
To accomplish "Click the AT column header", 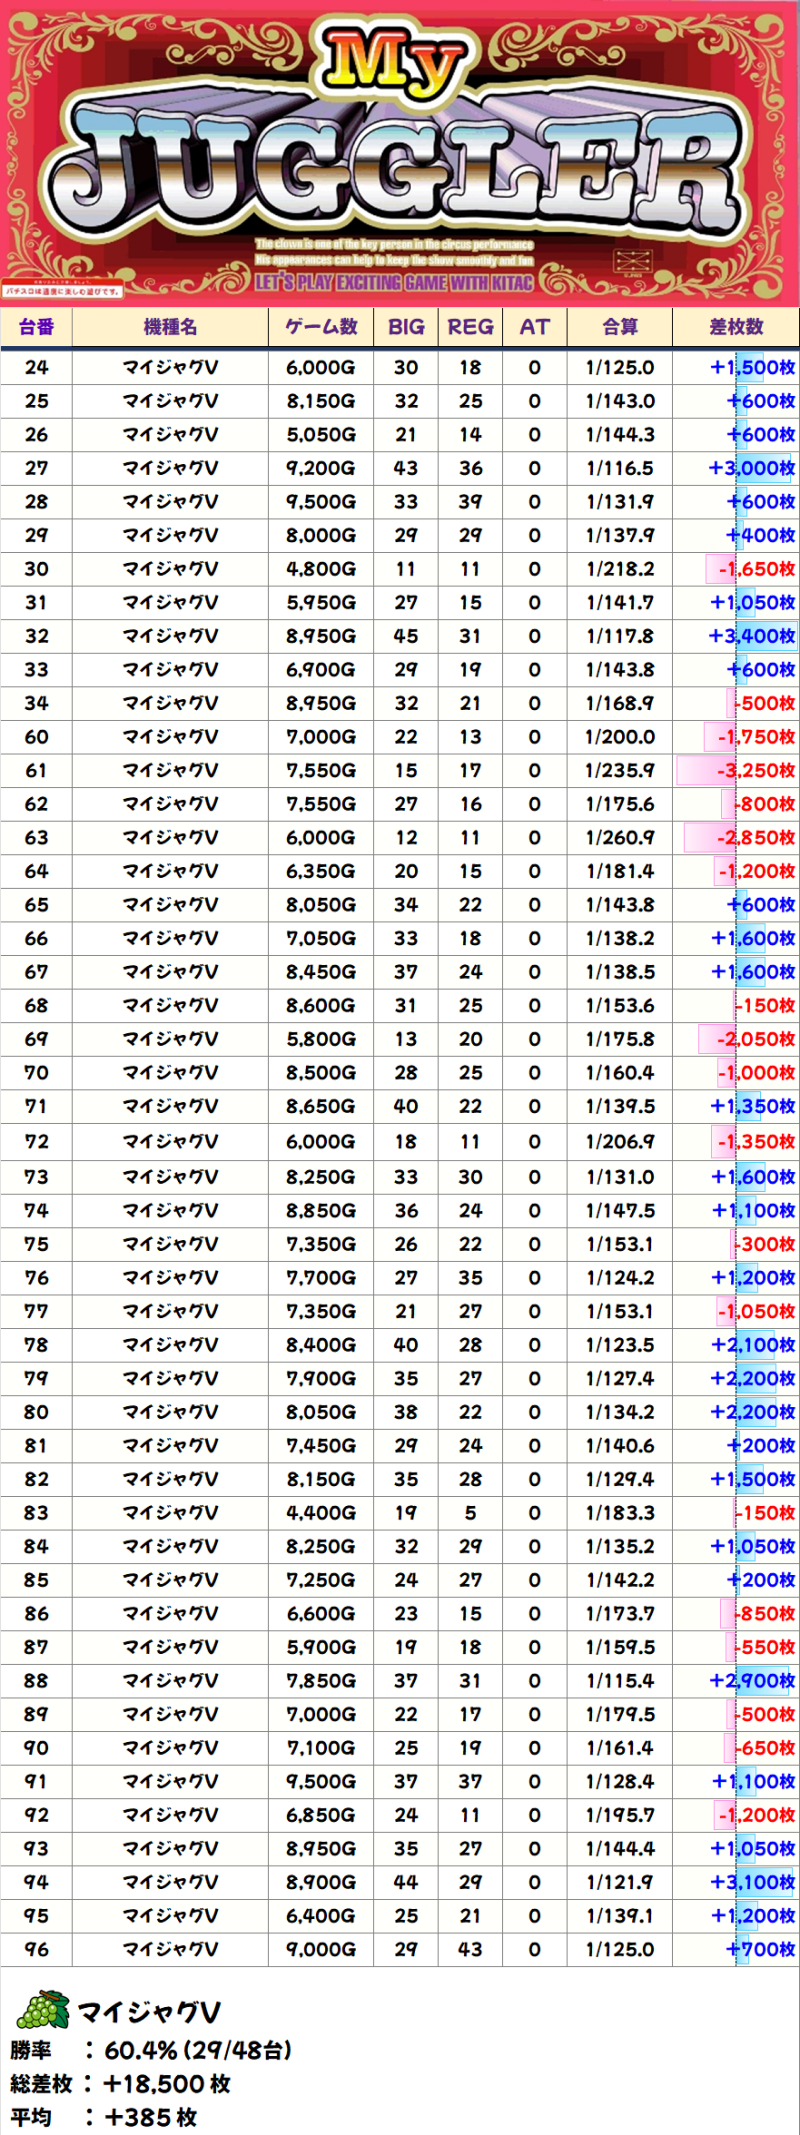I will click(534, 327).
